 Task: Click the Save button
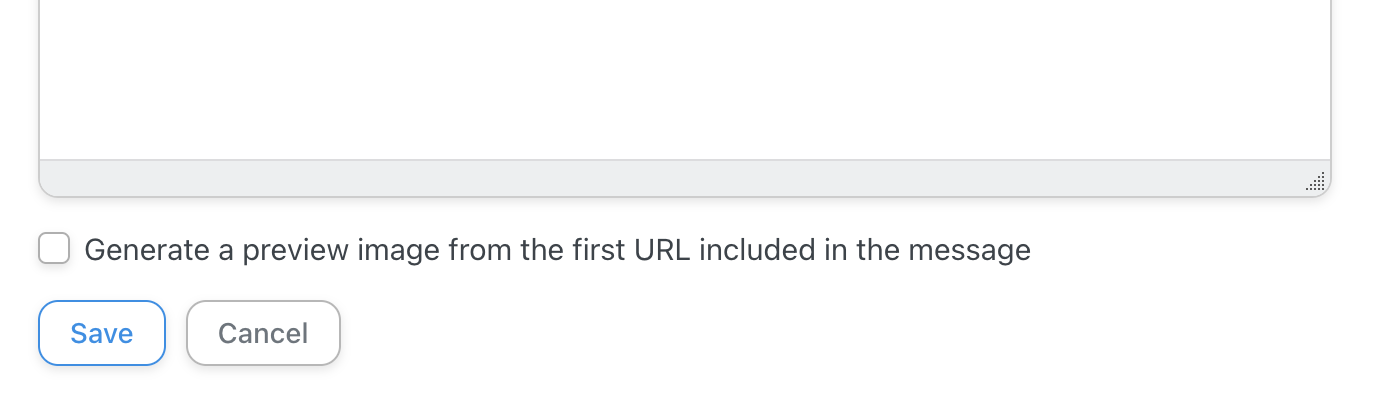tap(102, 333)
